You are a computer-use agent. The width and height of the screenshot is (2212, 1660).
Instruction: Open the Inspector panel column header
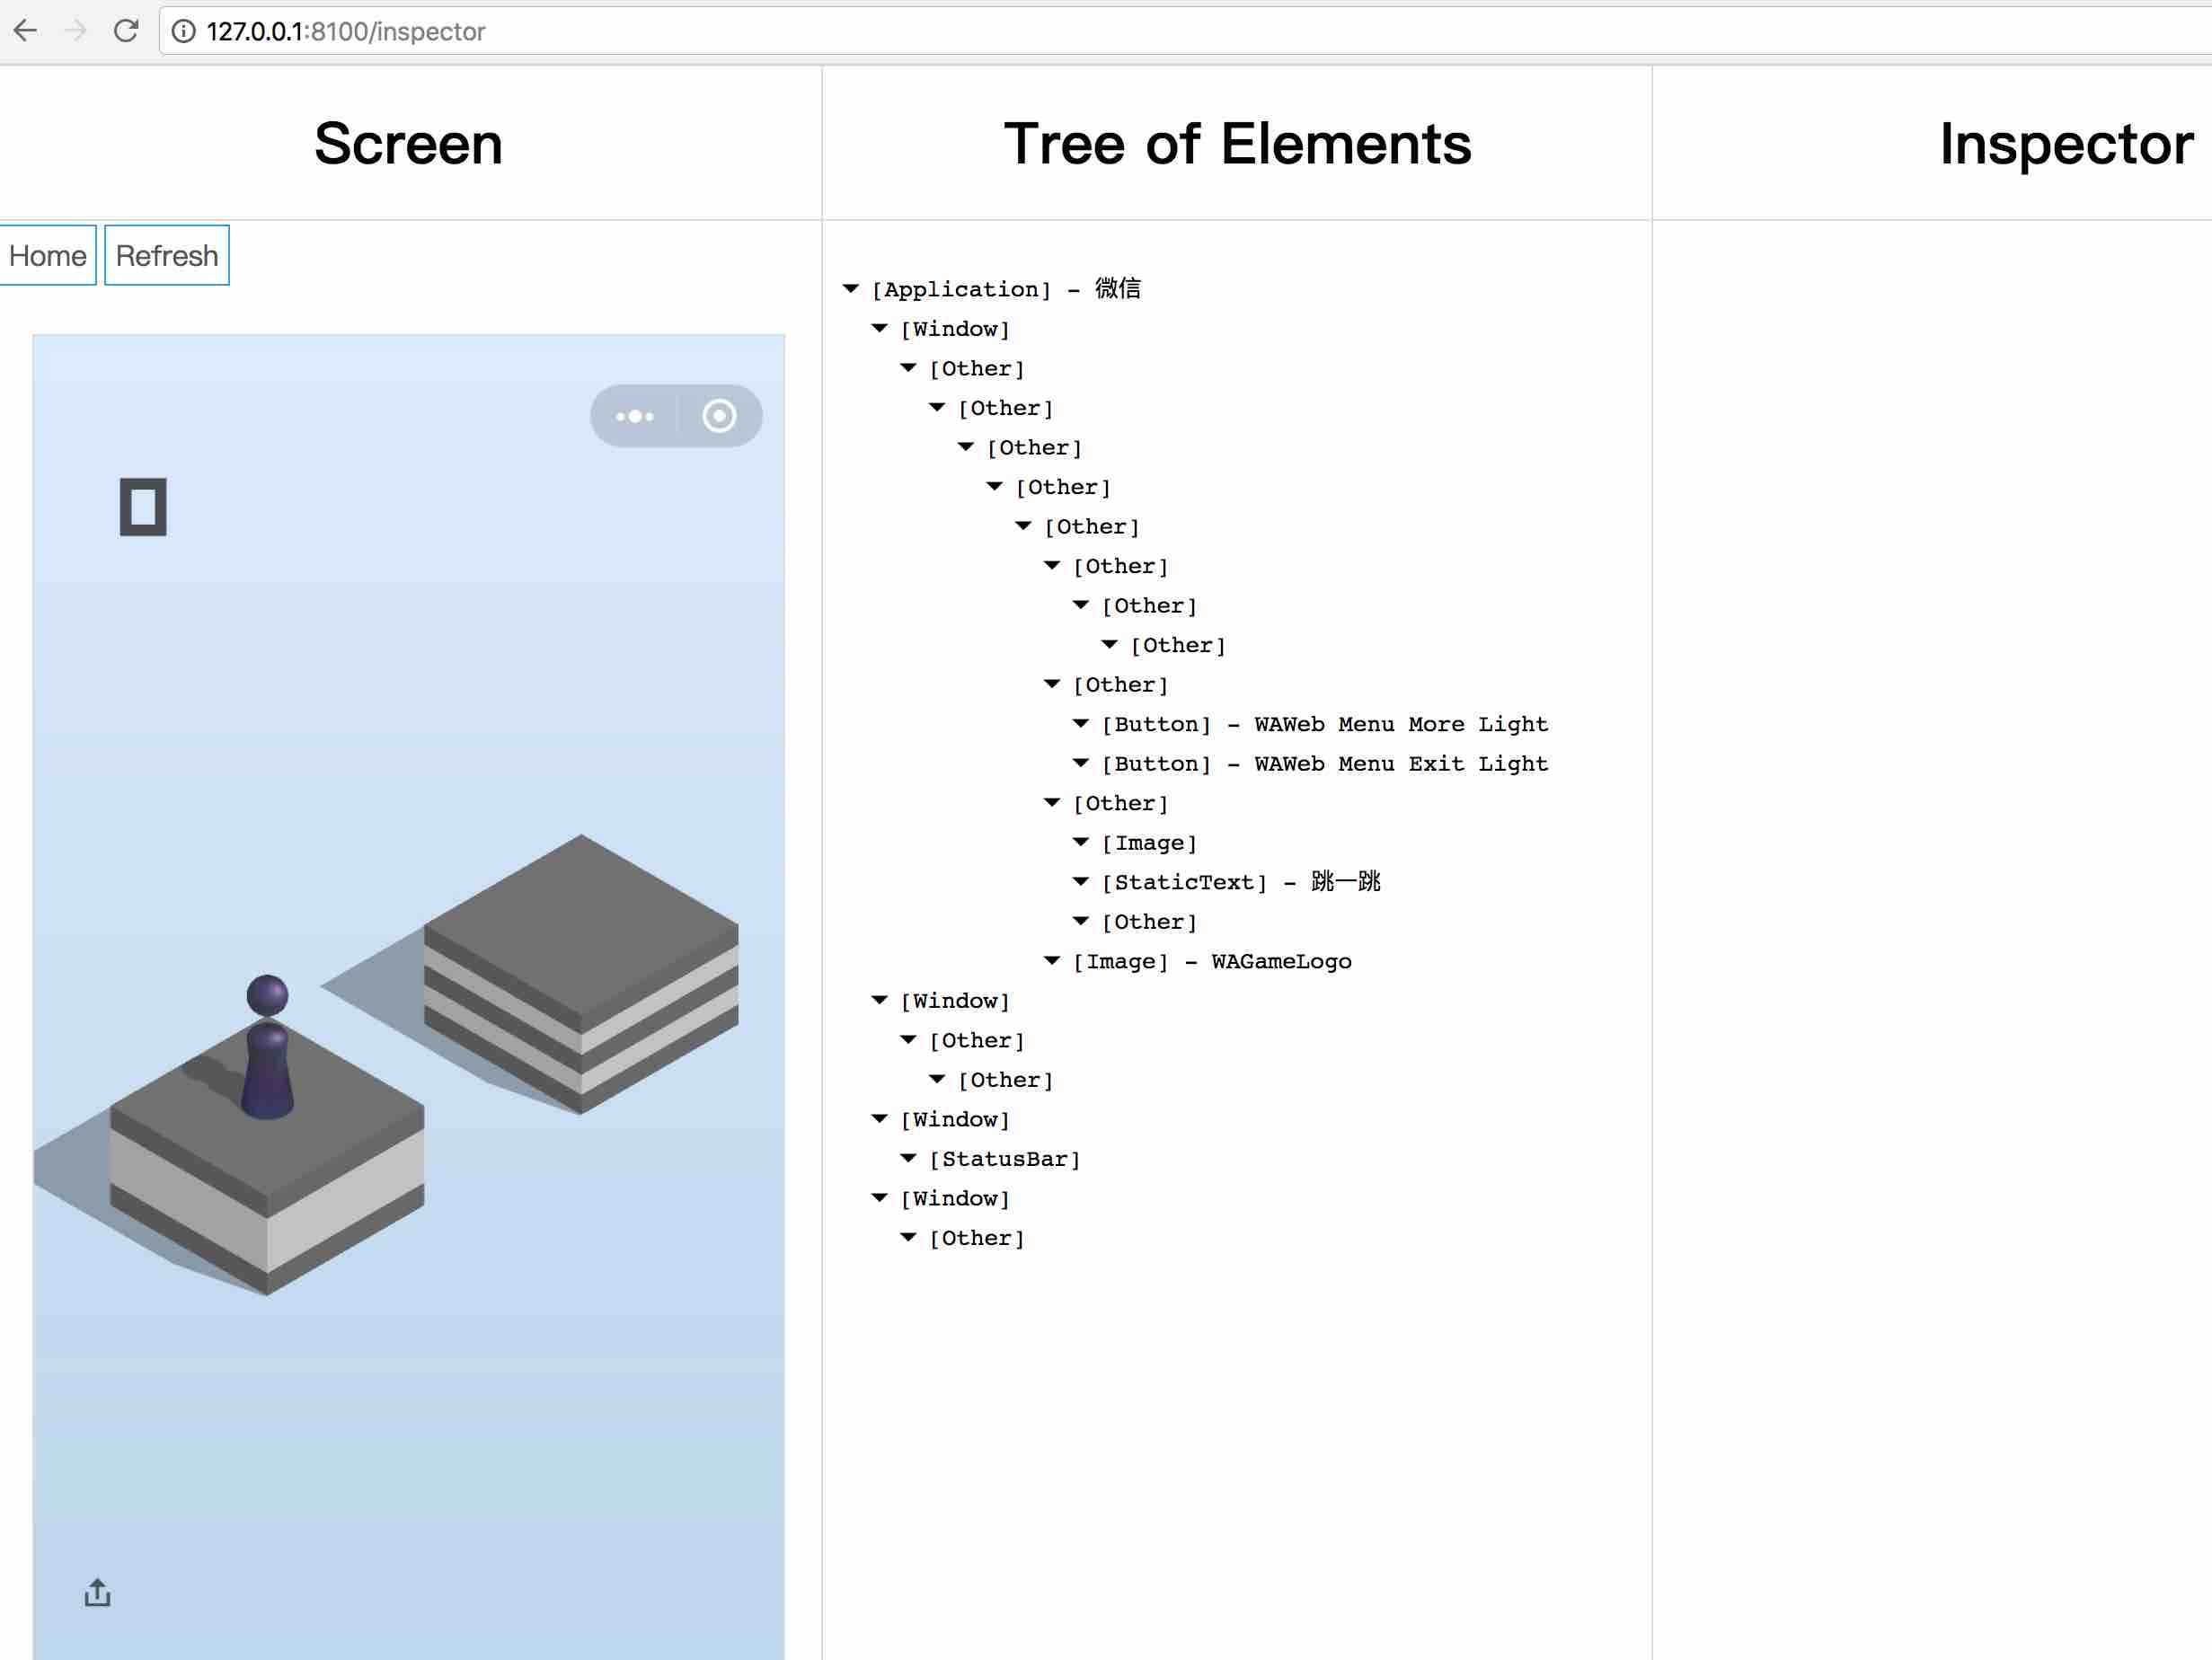(2064, 143)
